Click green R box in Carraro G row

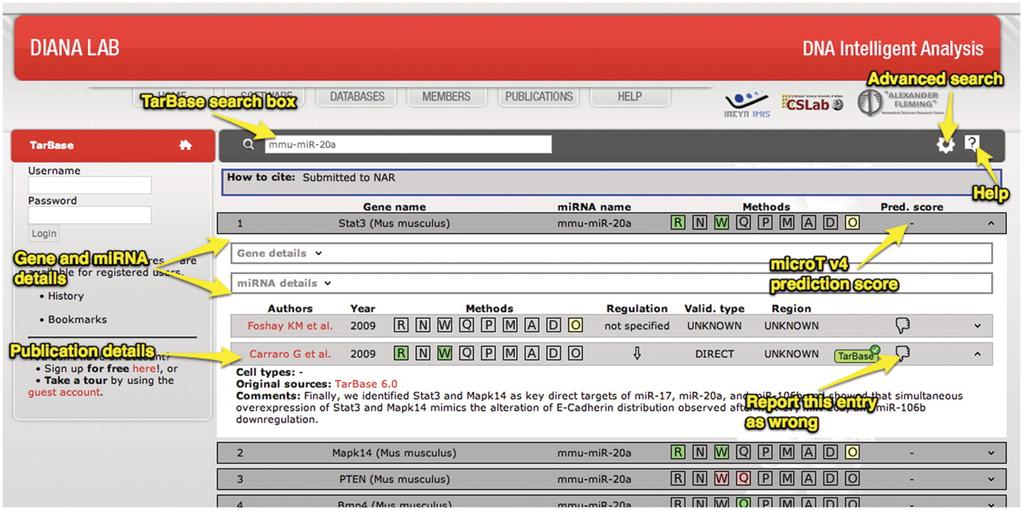tap(401, 353)
